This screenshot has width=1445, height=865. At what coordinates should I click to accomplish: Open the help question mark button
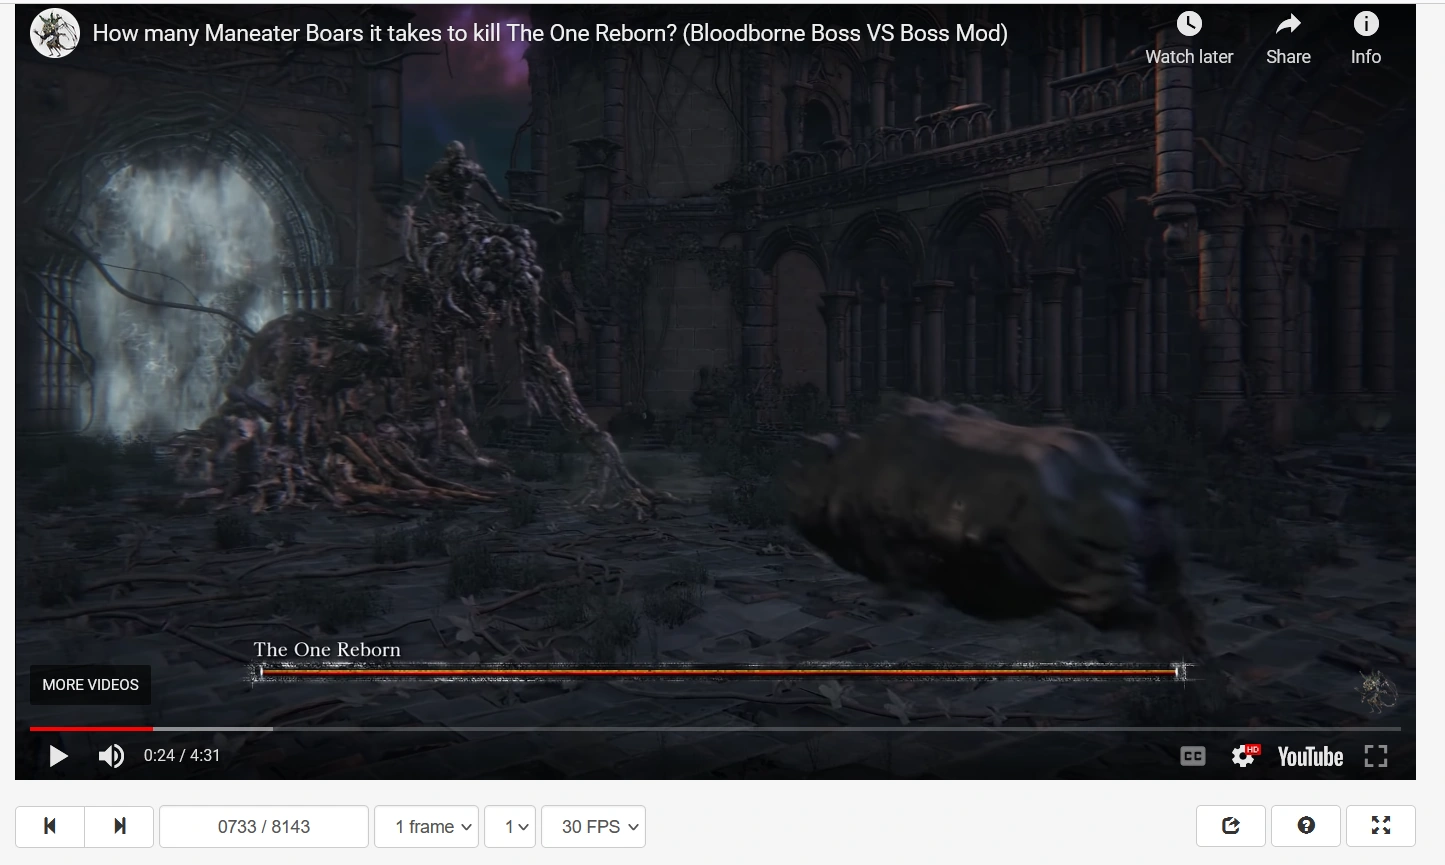tap(1306, 825)
